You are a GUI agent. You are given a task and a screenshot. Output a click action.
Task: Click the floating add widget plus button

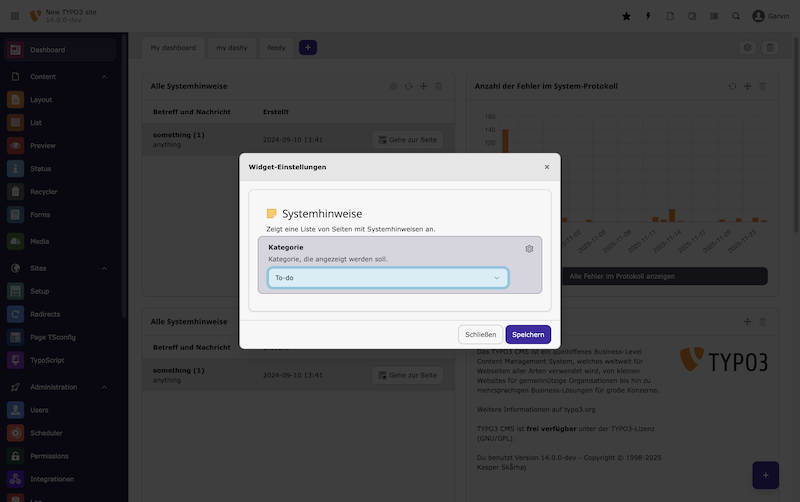764,475
